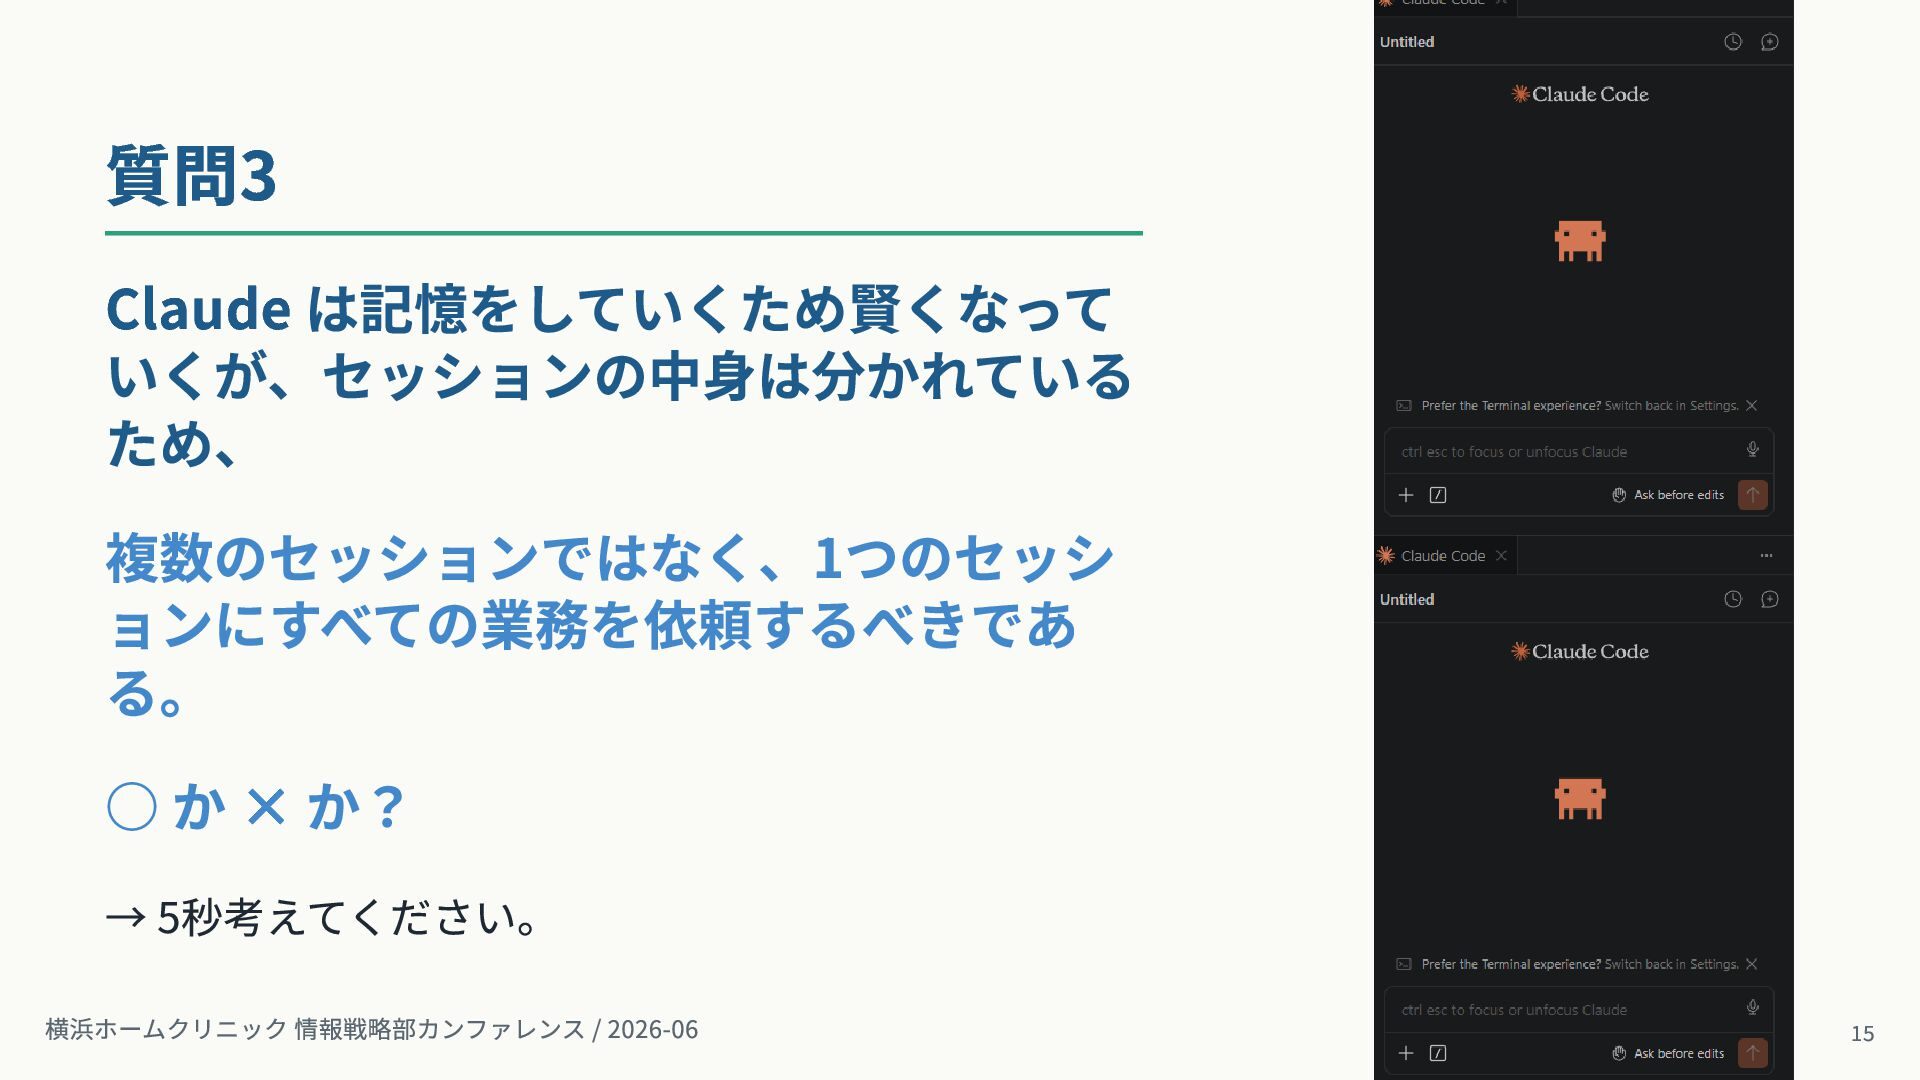Start a new chat in the upper Claude Code panel
The image size is (1920, 1080).
(1769, 42)
